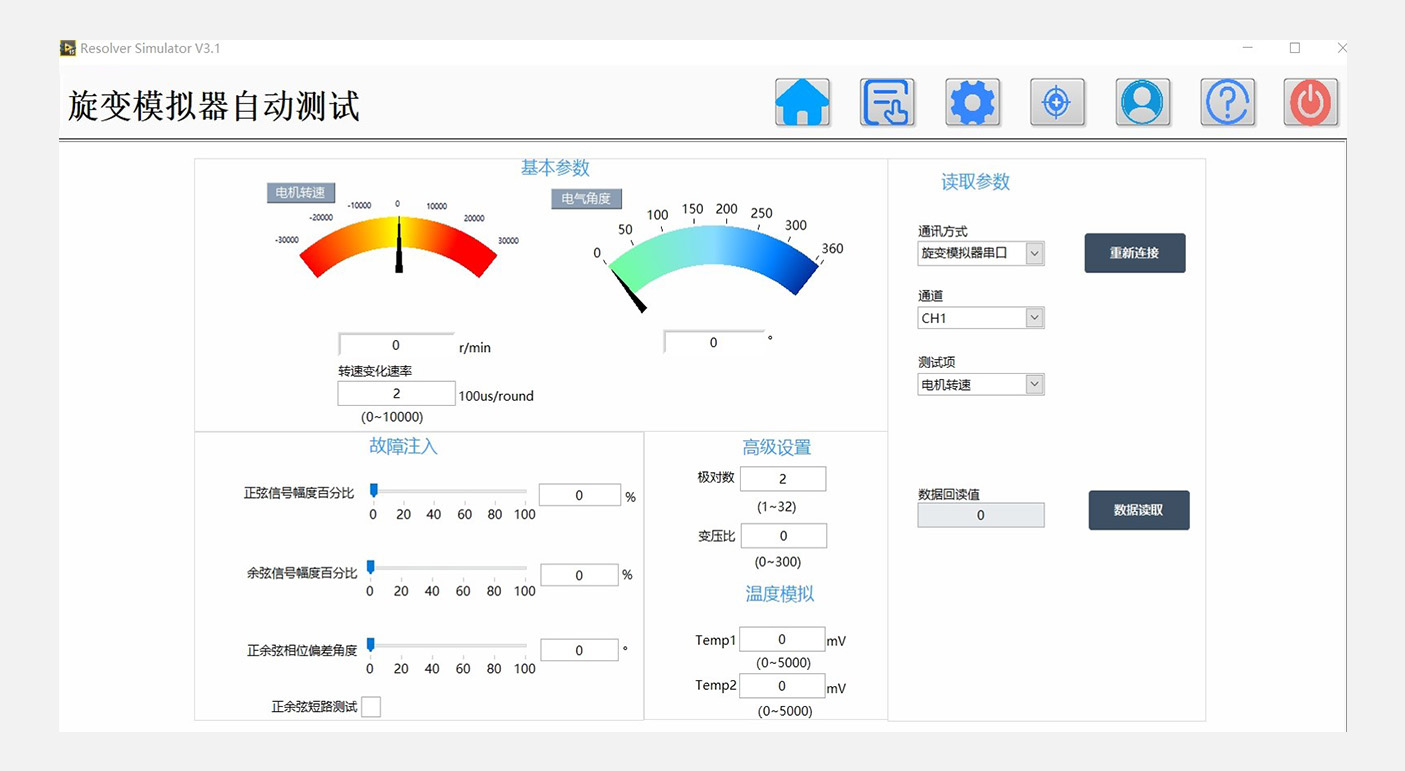Click the crosshair calibration icon
The width and height of the screenshot is (1405, 771).
click(x=1057, y=102)
